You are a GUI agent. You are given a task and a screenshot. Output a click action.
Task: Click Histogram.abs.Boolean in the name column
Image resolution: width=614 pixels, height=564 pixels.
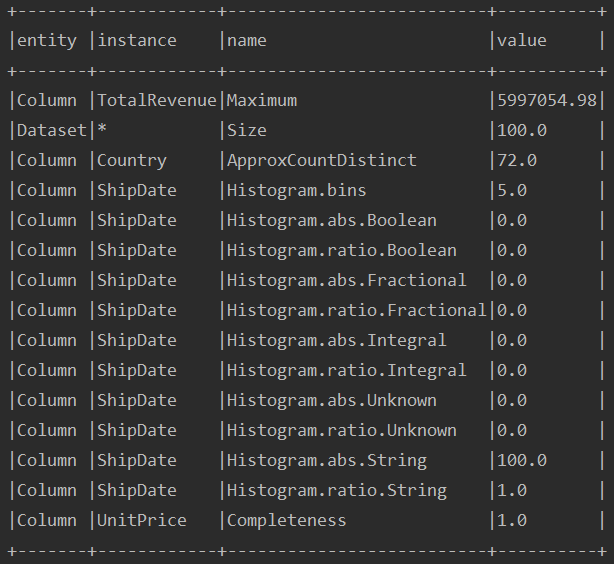(x=332, y=221)
